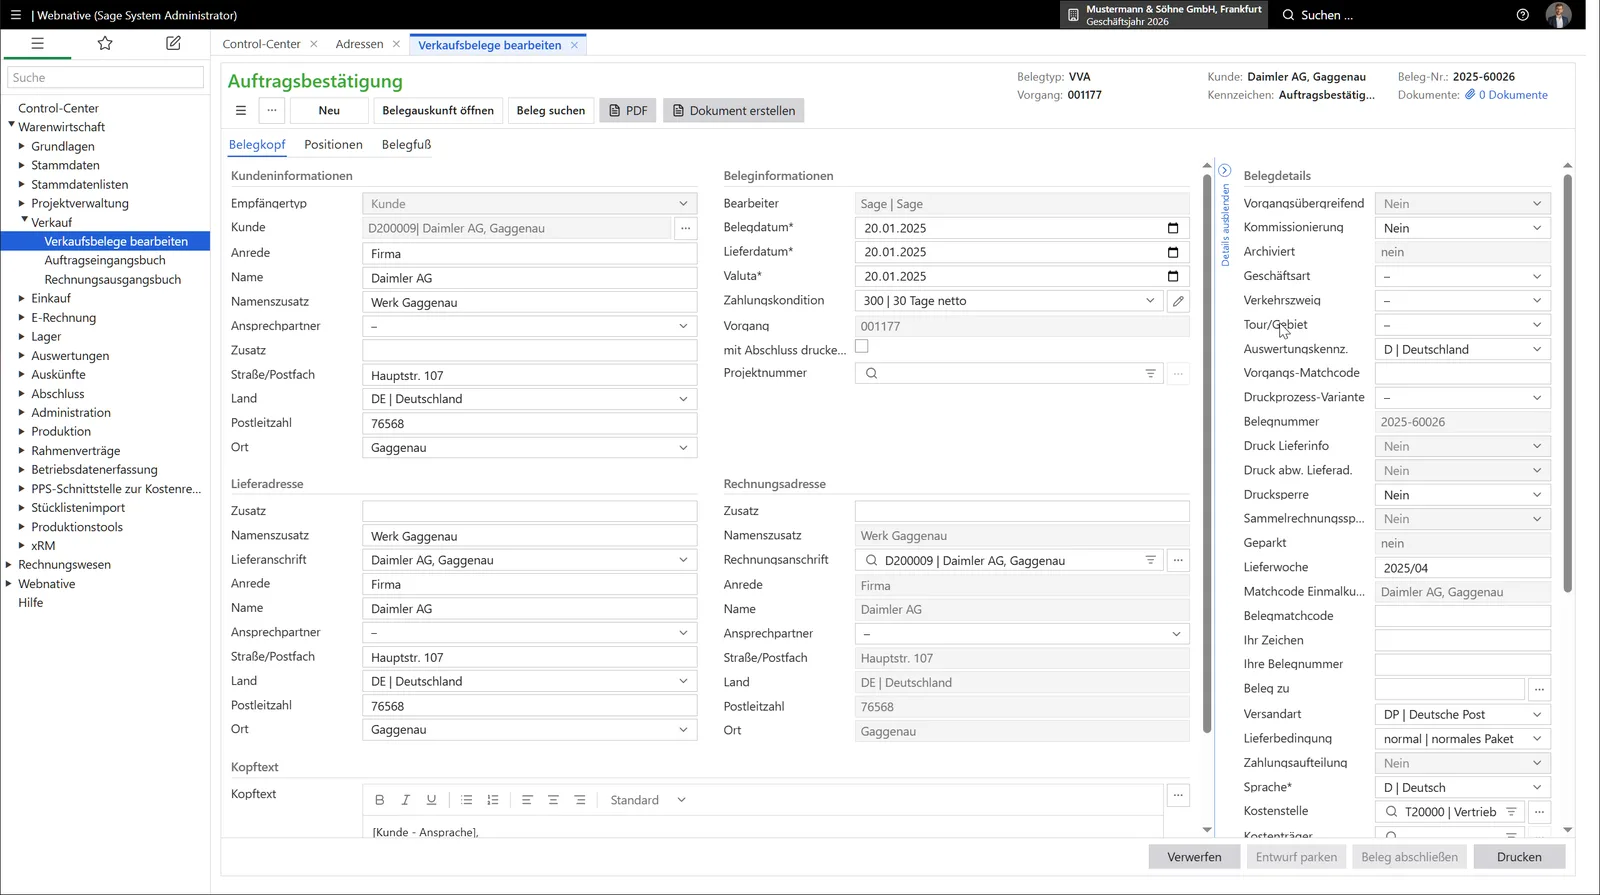Switch to the Belegfuß tab
This screenshot has width=1600, height=895.
pos(406,144)
